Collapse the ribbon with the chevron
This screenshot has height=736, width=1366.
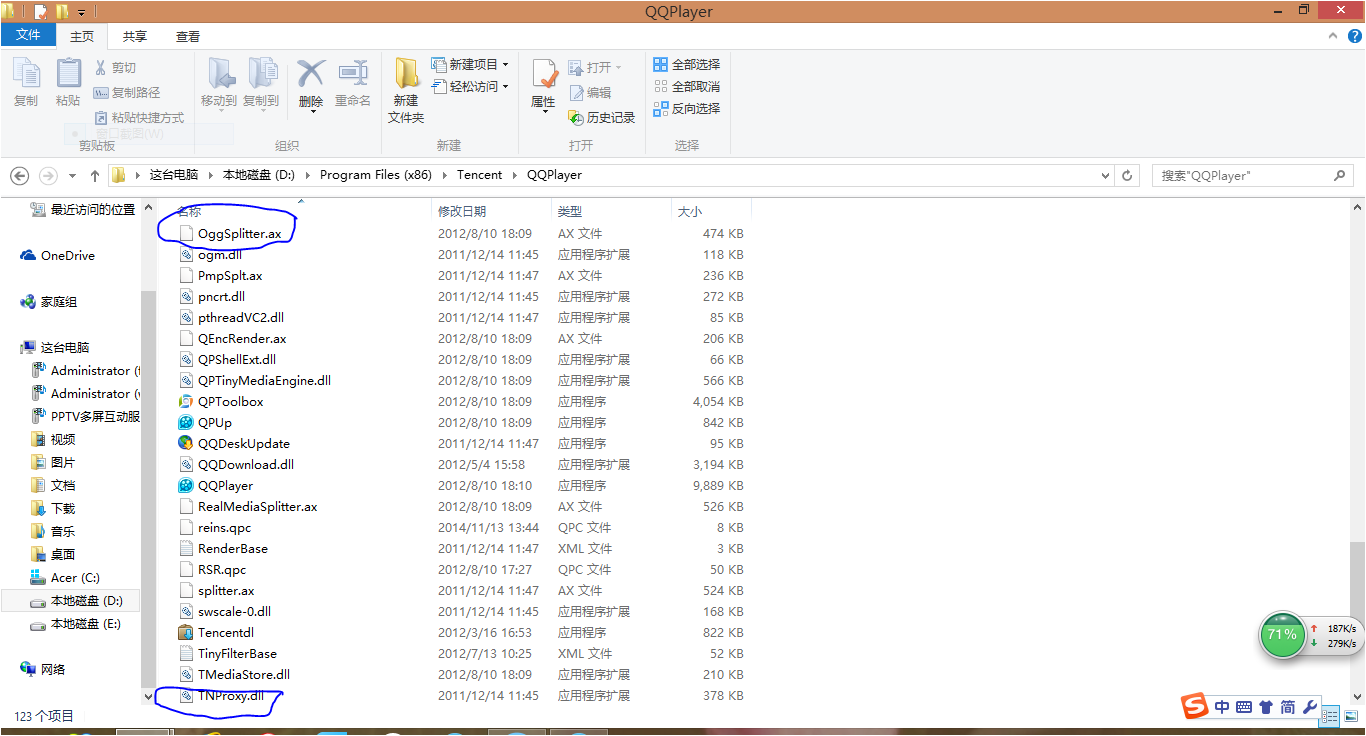1335,36
